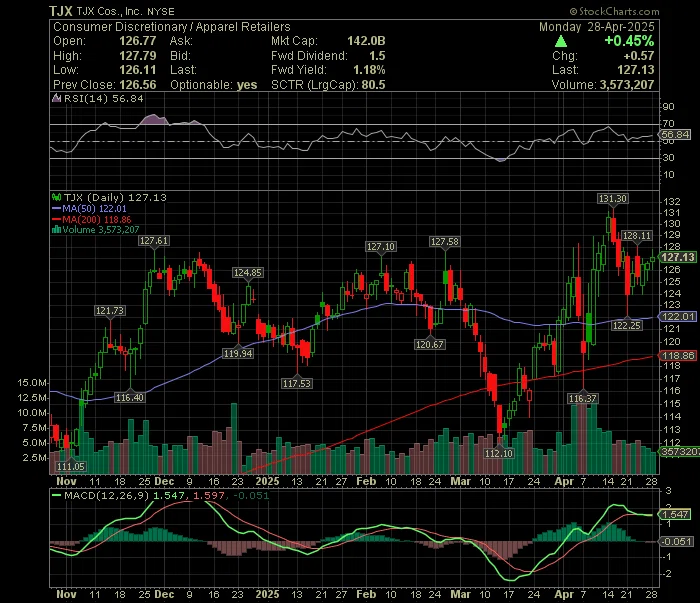The height and width of the screenshot is (603, 700).
Task: Click the 127.61 high label near December
Action: [154, 241]
